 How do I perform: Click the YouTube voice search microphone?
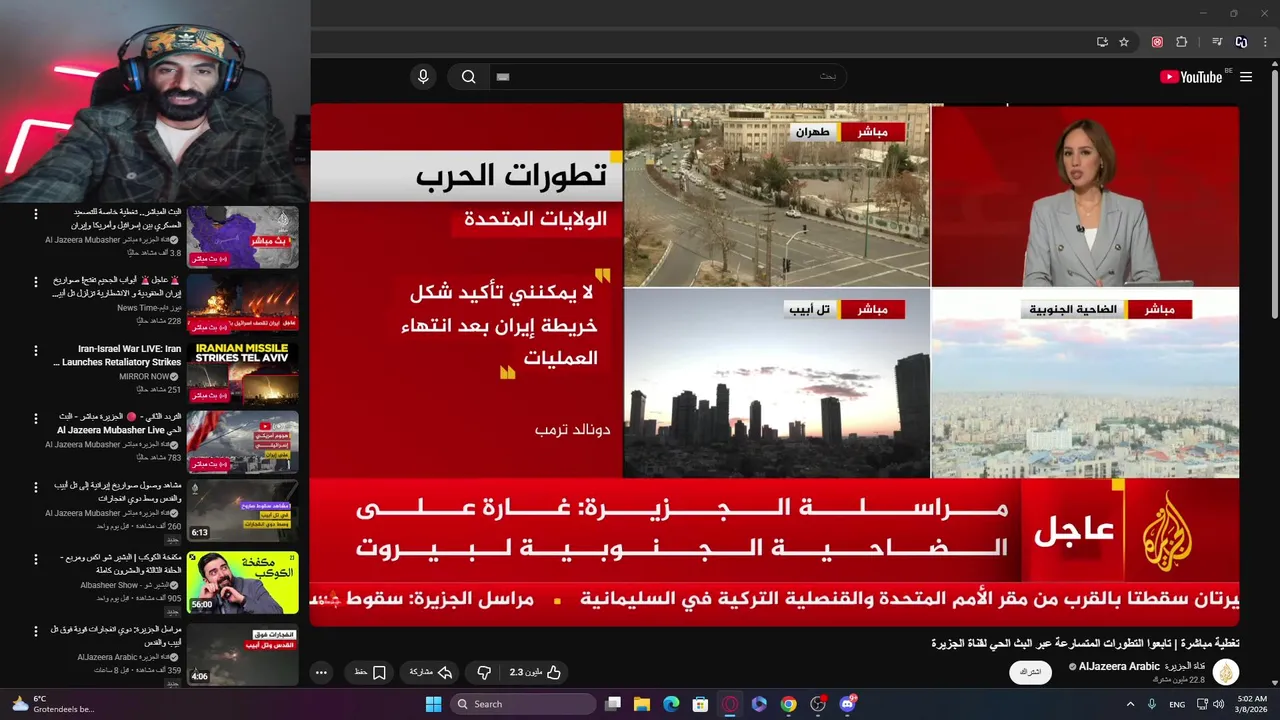click(423, 77)
